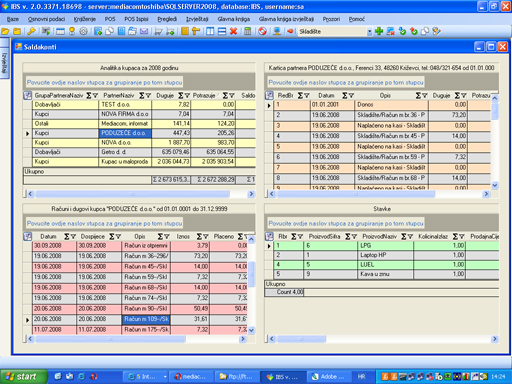Toggle sum on Iznos column in Računi grid
The image size is (512, 384).
point(199,237)
